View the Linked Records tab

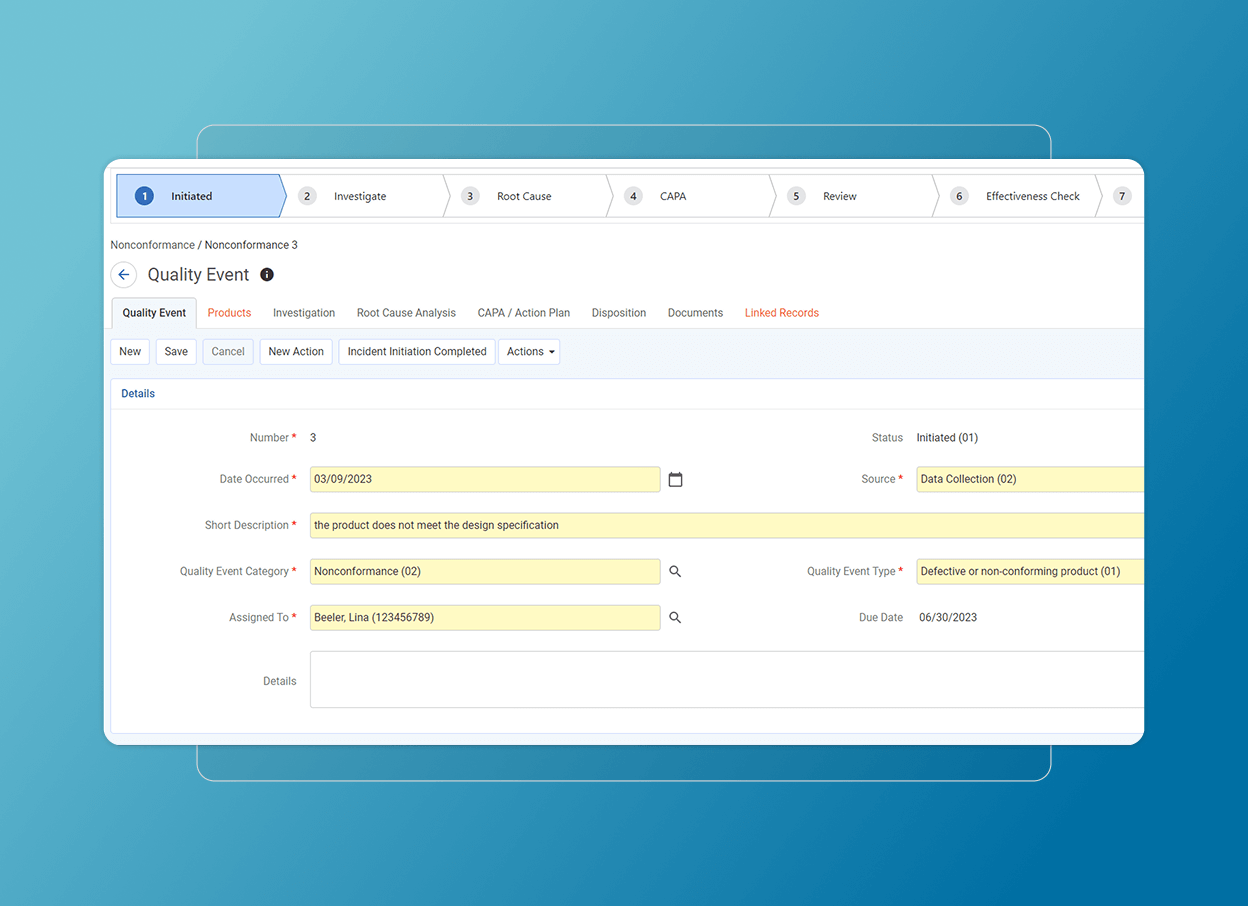pyautogui.click(x=781, y=312)
